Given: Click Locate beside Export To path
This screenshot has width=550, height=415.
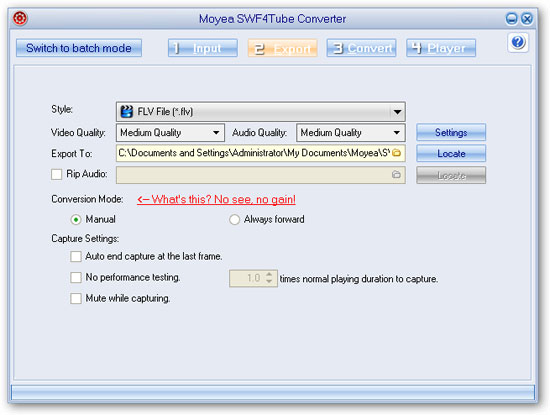Looking at the screenshot, I should (x=451, y=154).
